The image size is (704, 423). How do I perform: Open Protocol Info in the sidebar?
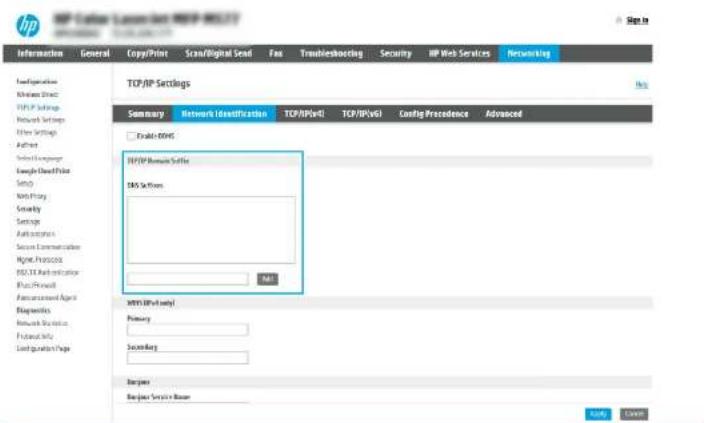(x=35, y=336)
